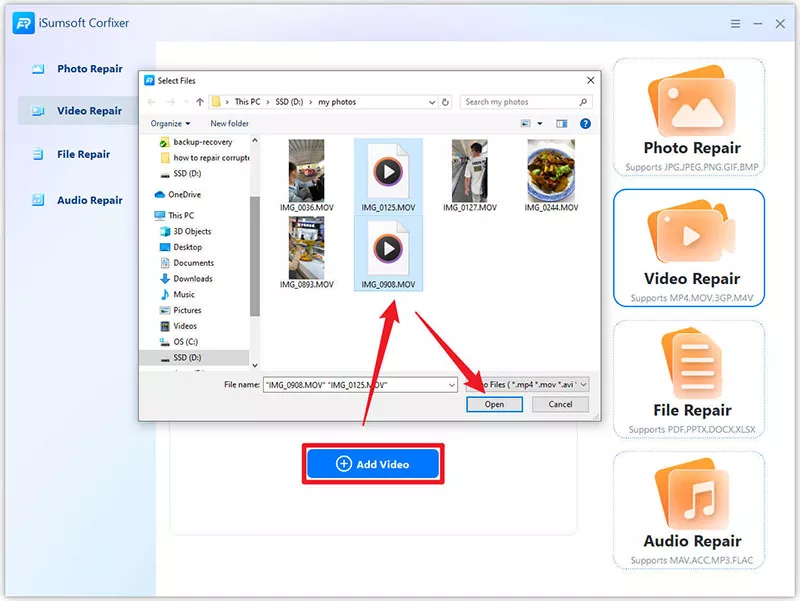Open the backup-recovery folder in tree
800x601 pixels.
pyautogui.click(x=203, y=142)
